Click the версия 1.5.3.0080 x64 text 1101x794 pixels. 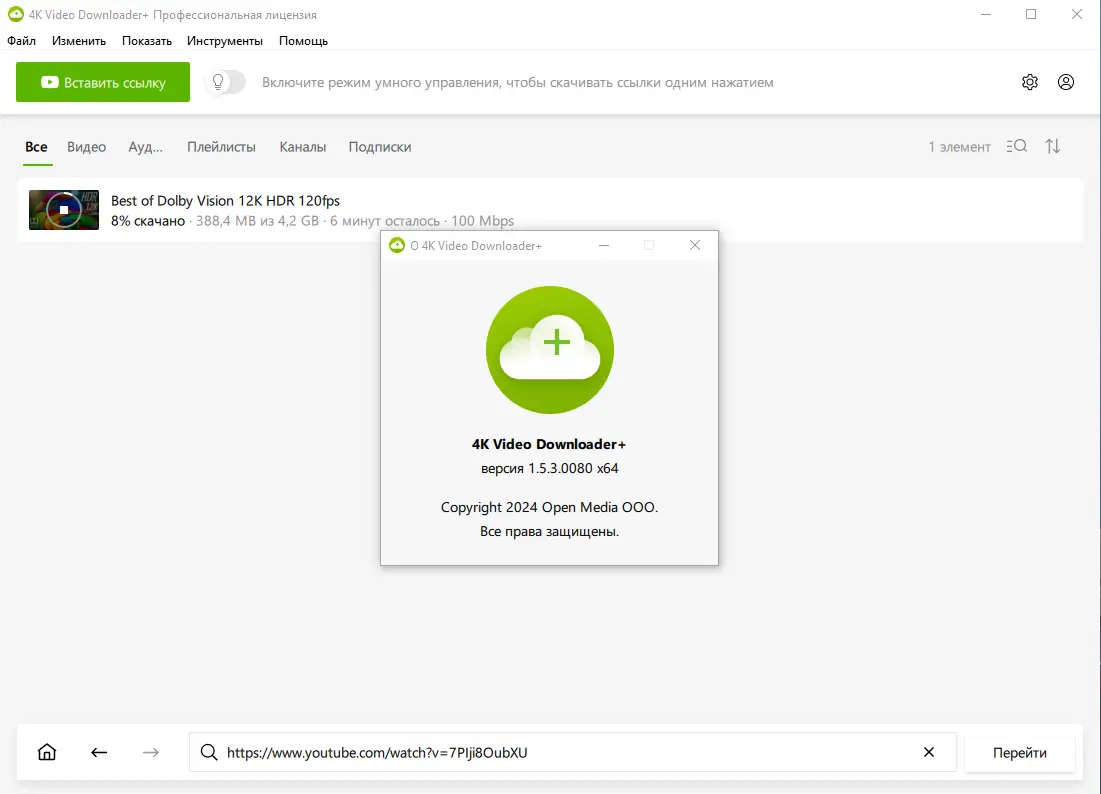tap(550, 468)
